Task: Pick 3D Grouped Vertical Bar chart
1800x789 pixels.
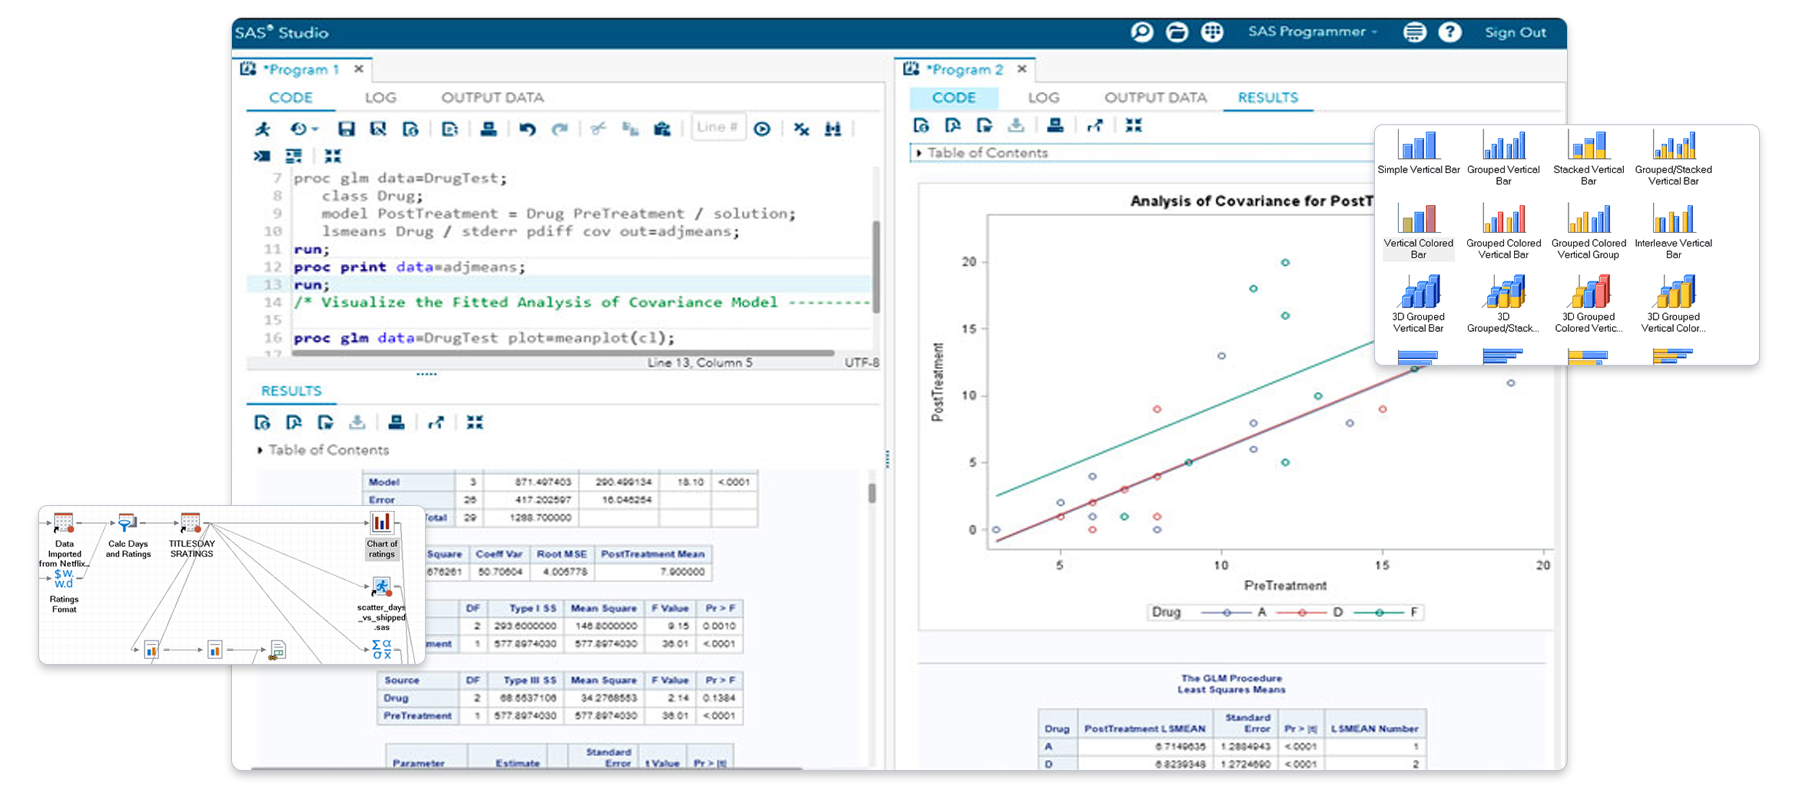Action: point(1418,305)
